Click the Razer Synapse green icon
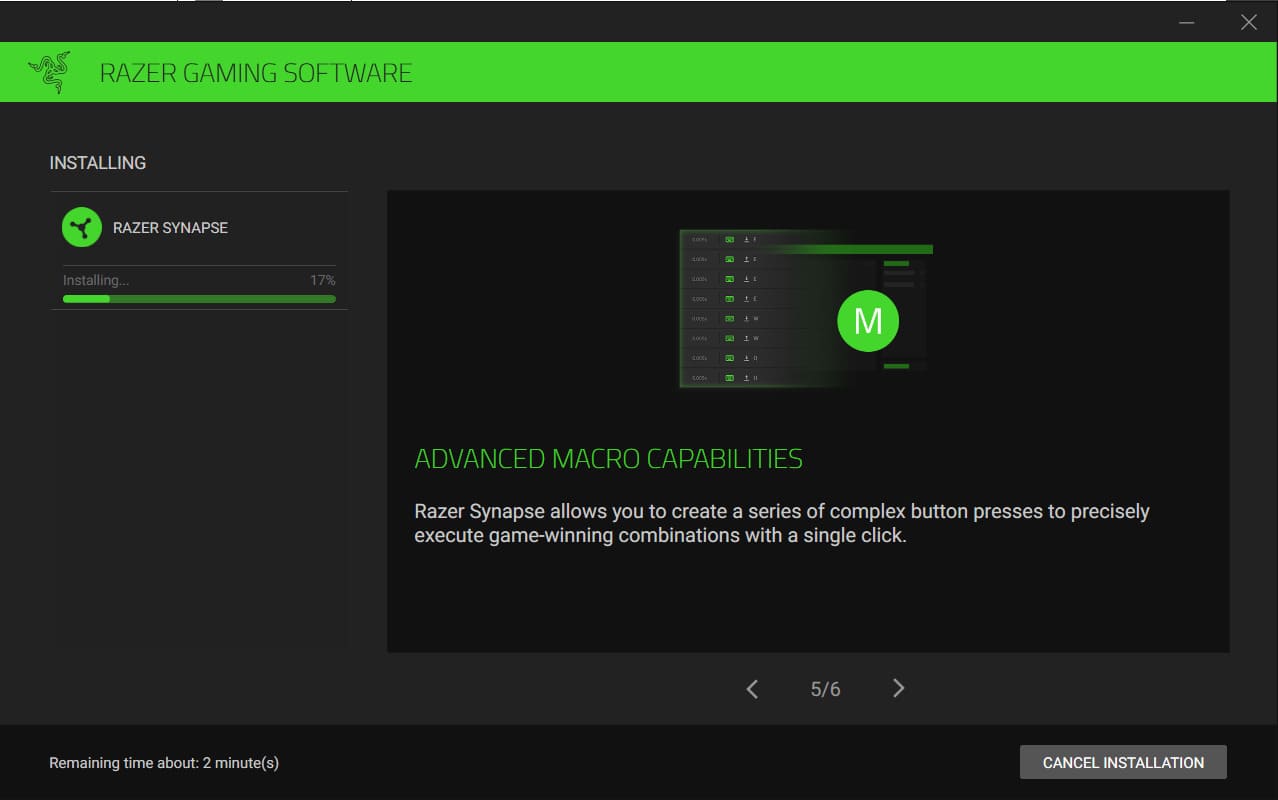 pyautogui.click(x=82, y=228)
